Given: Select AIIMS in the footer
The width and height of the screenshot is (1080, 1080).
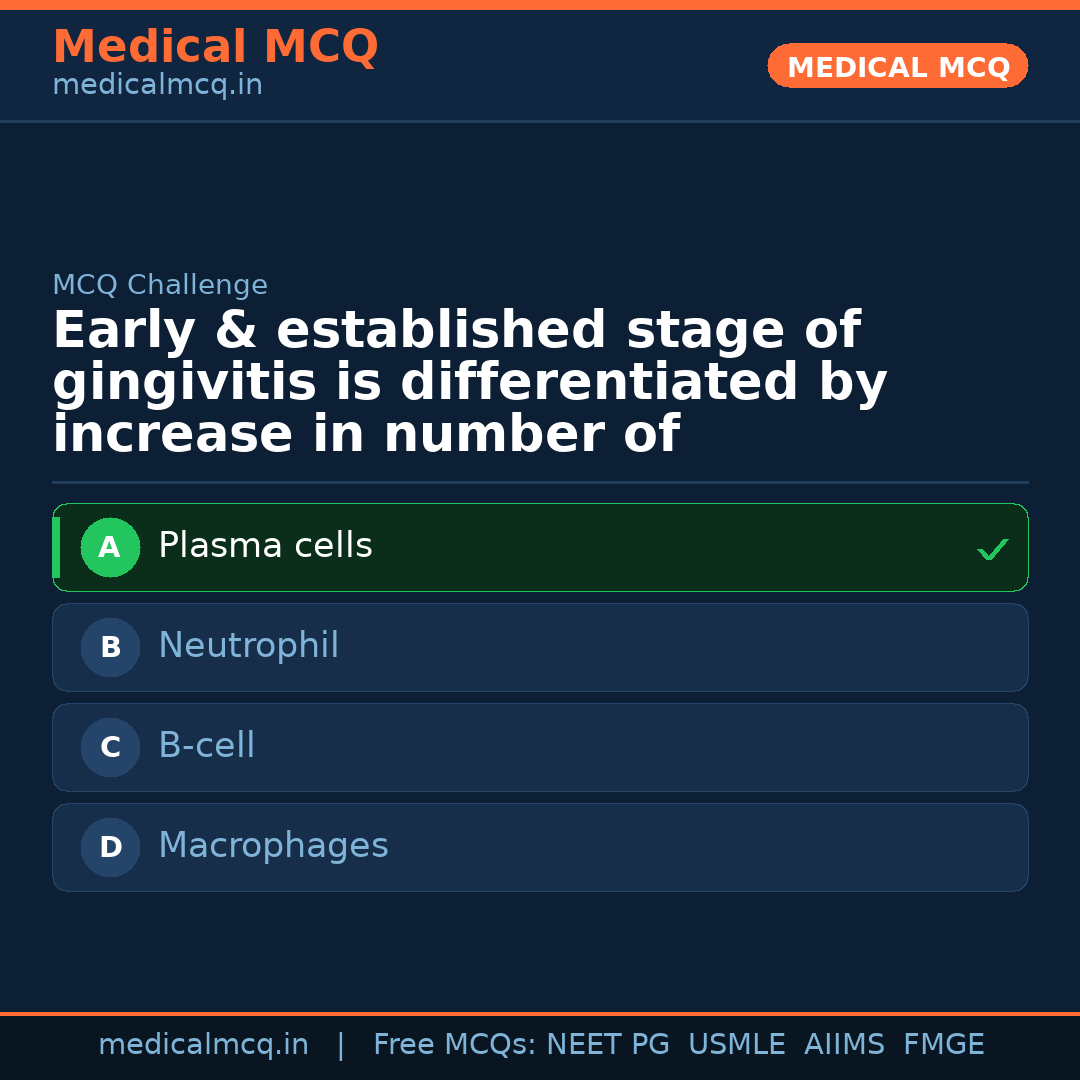Looking at the screenshot, I should click(844, 1045).
